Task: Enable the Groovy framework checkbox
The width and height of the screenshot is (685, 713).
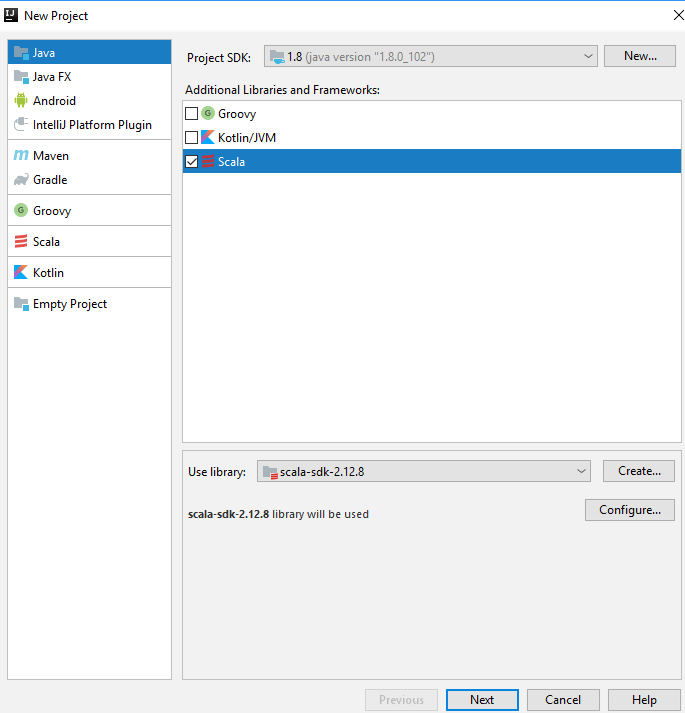Action: pos(192,114)
